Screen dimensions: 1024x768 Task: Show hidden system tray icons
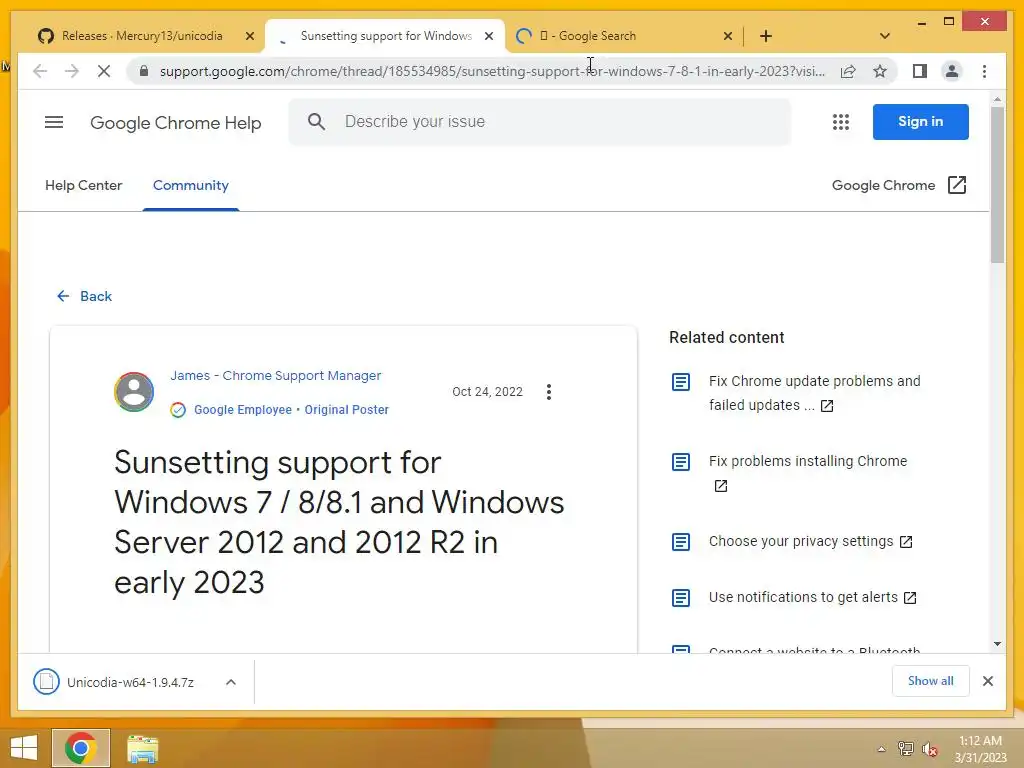881,749
